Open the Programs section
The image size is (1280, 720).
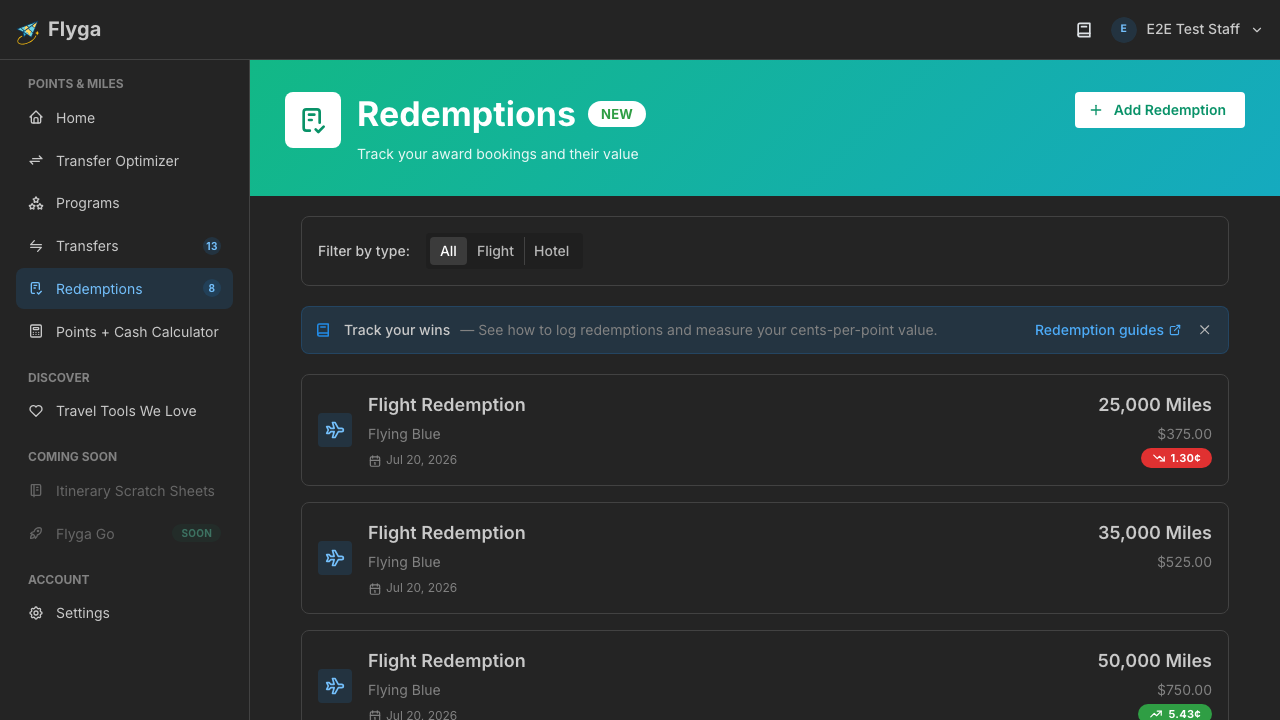coord(124,203)
